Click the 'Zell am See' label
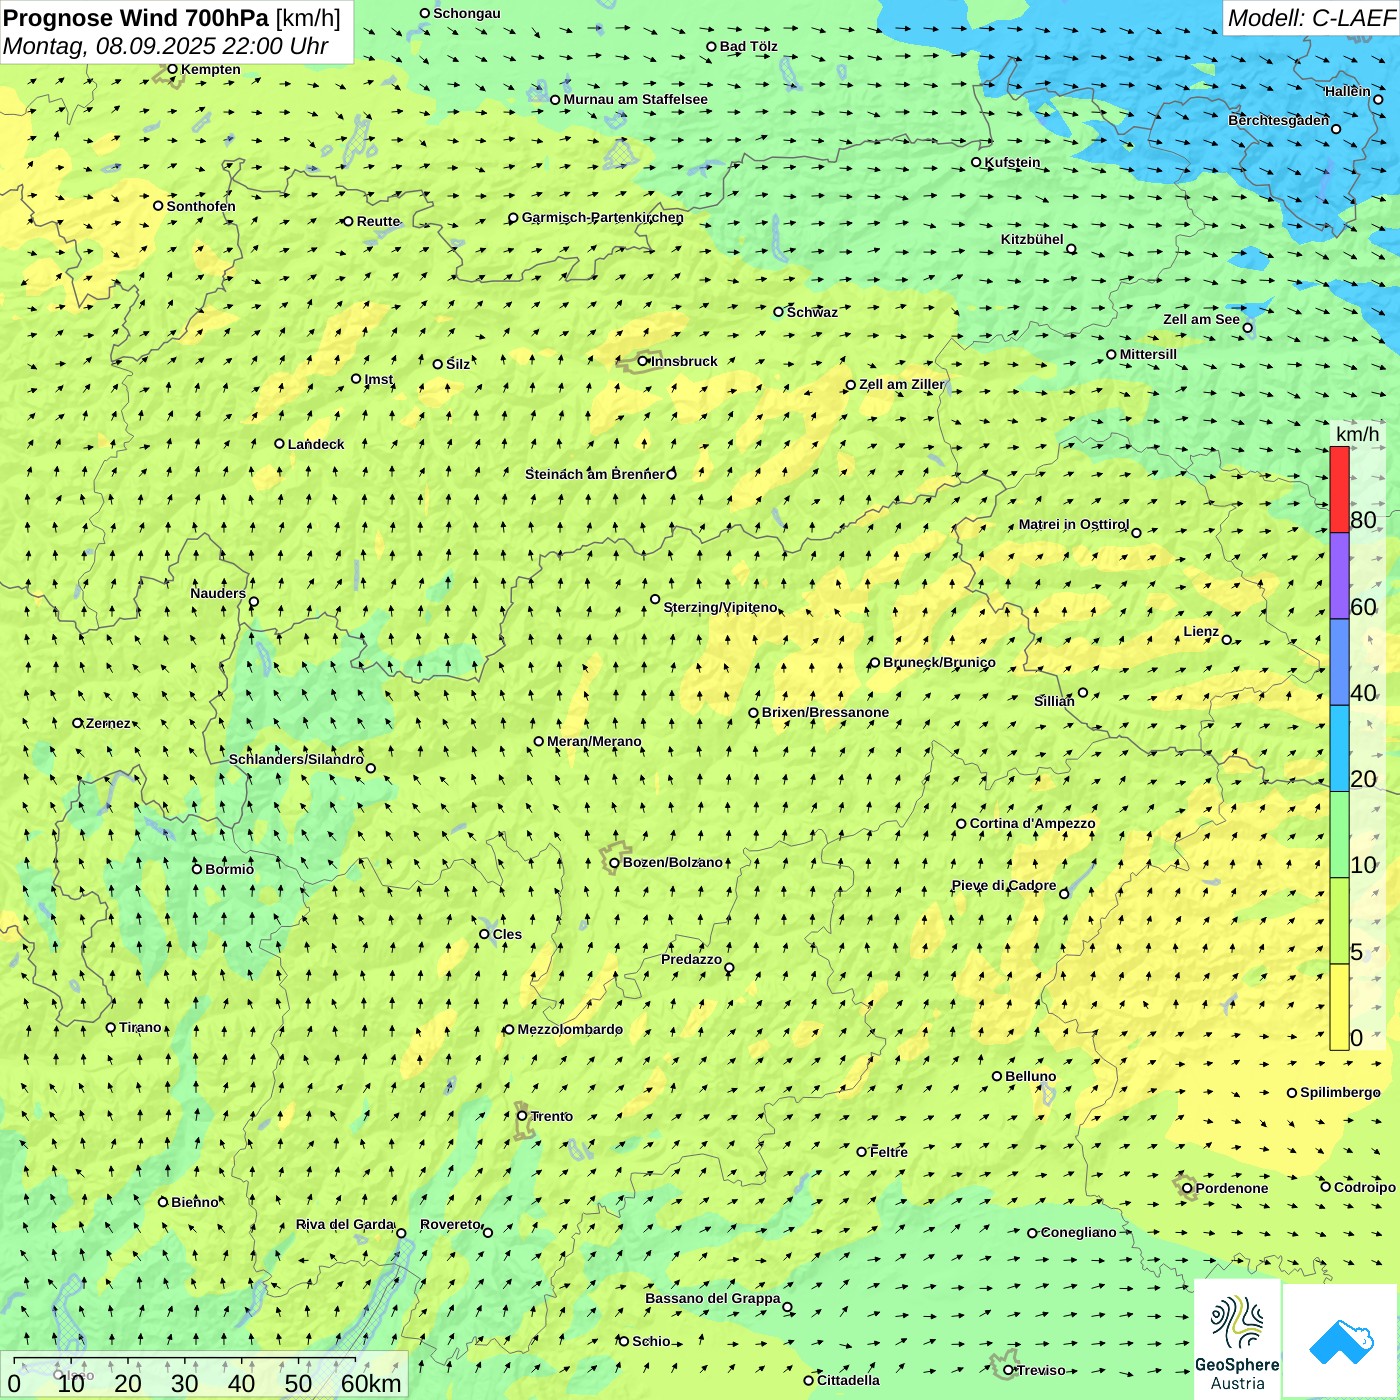The height and width of the screenshot is (1400, 1400). click(1201, 319)
